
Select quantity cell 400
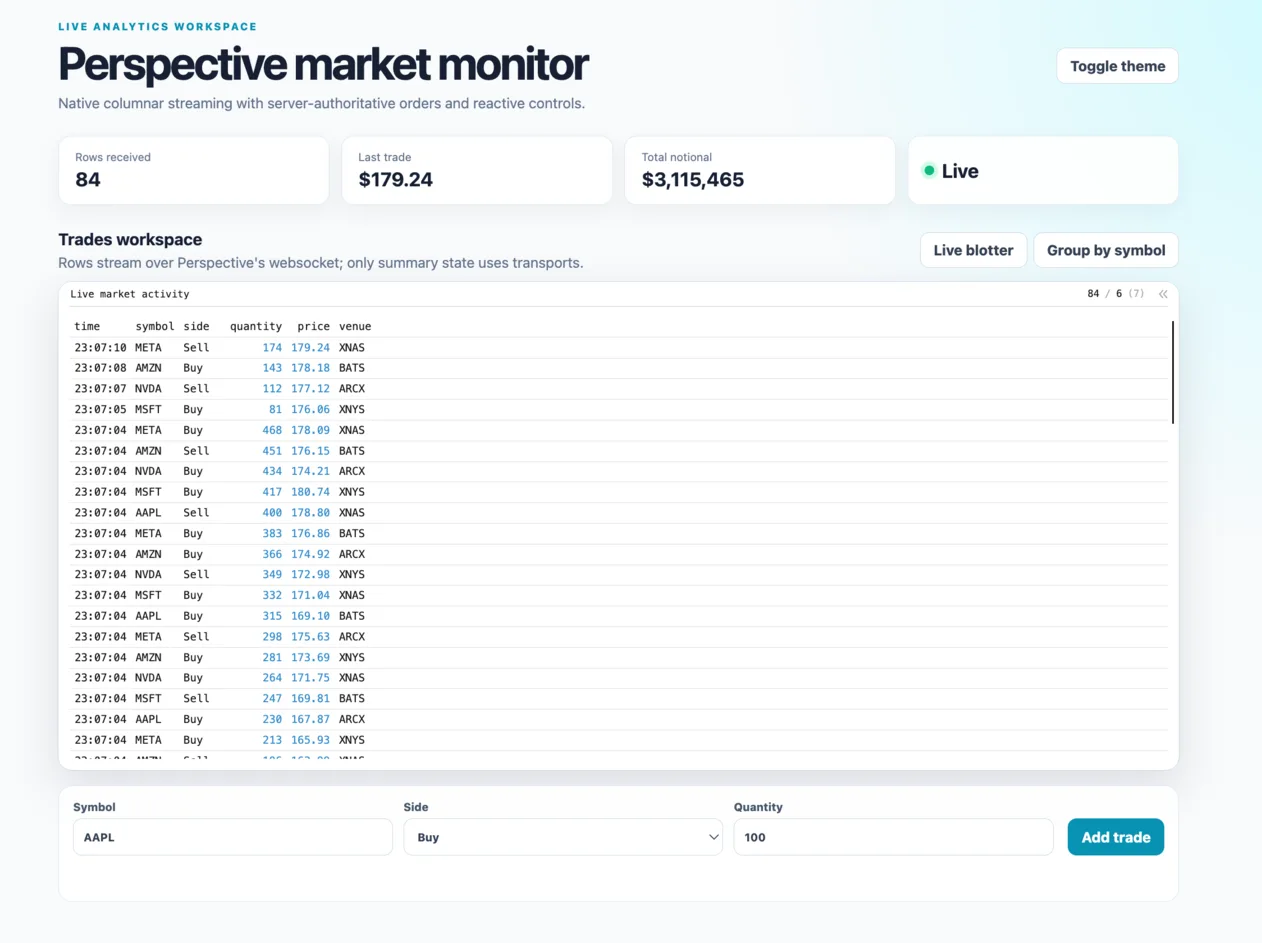point(272,513)
